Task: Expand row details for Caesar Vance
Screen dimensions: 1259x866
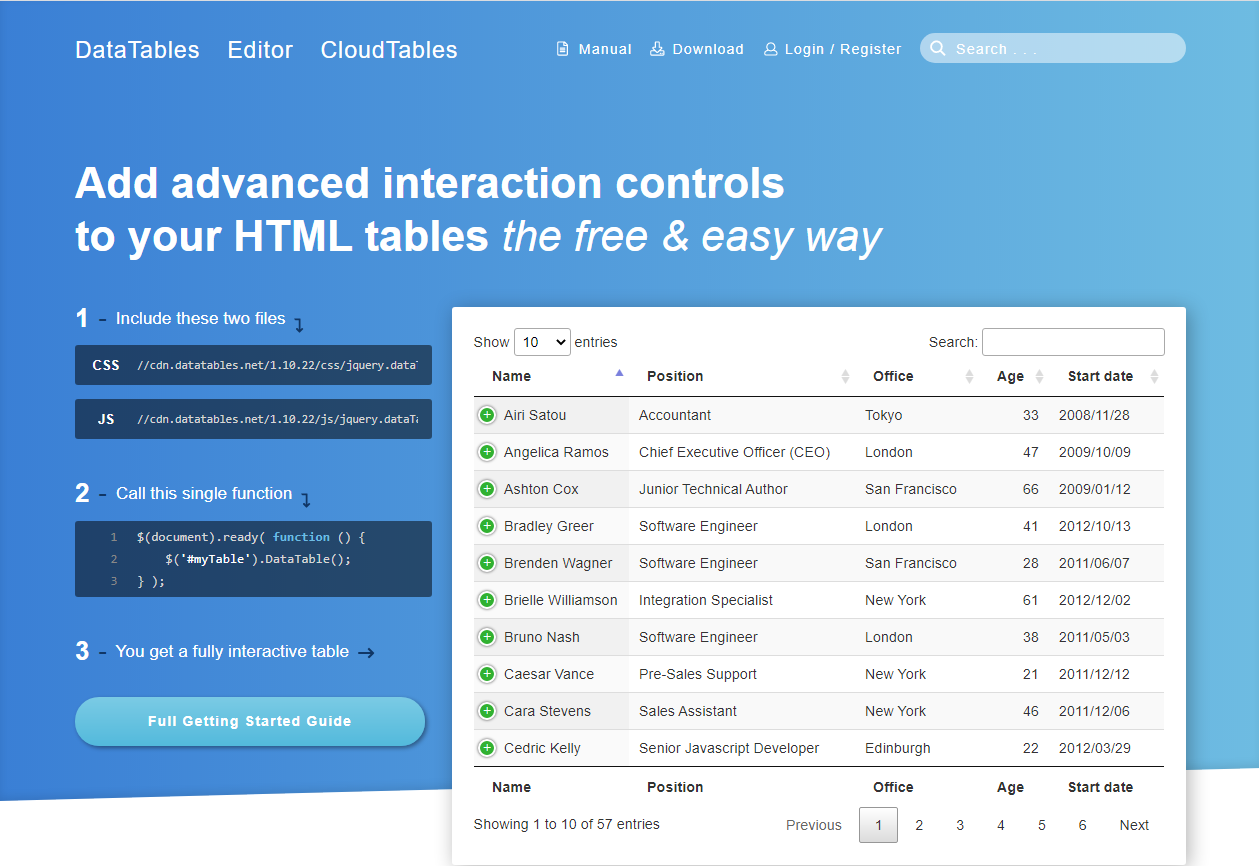Action: [x=487, y=674]
